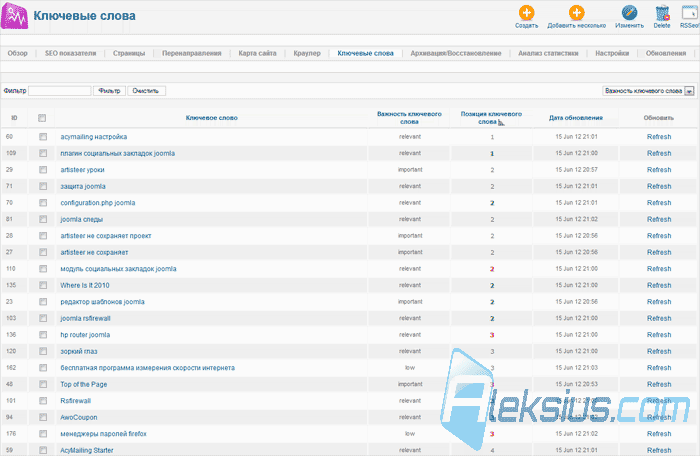Click Refresh for joomla следы row
This screenshot has width=700, height=456.
tap(659, 219)
